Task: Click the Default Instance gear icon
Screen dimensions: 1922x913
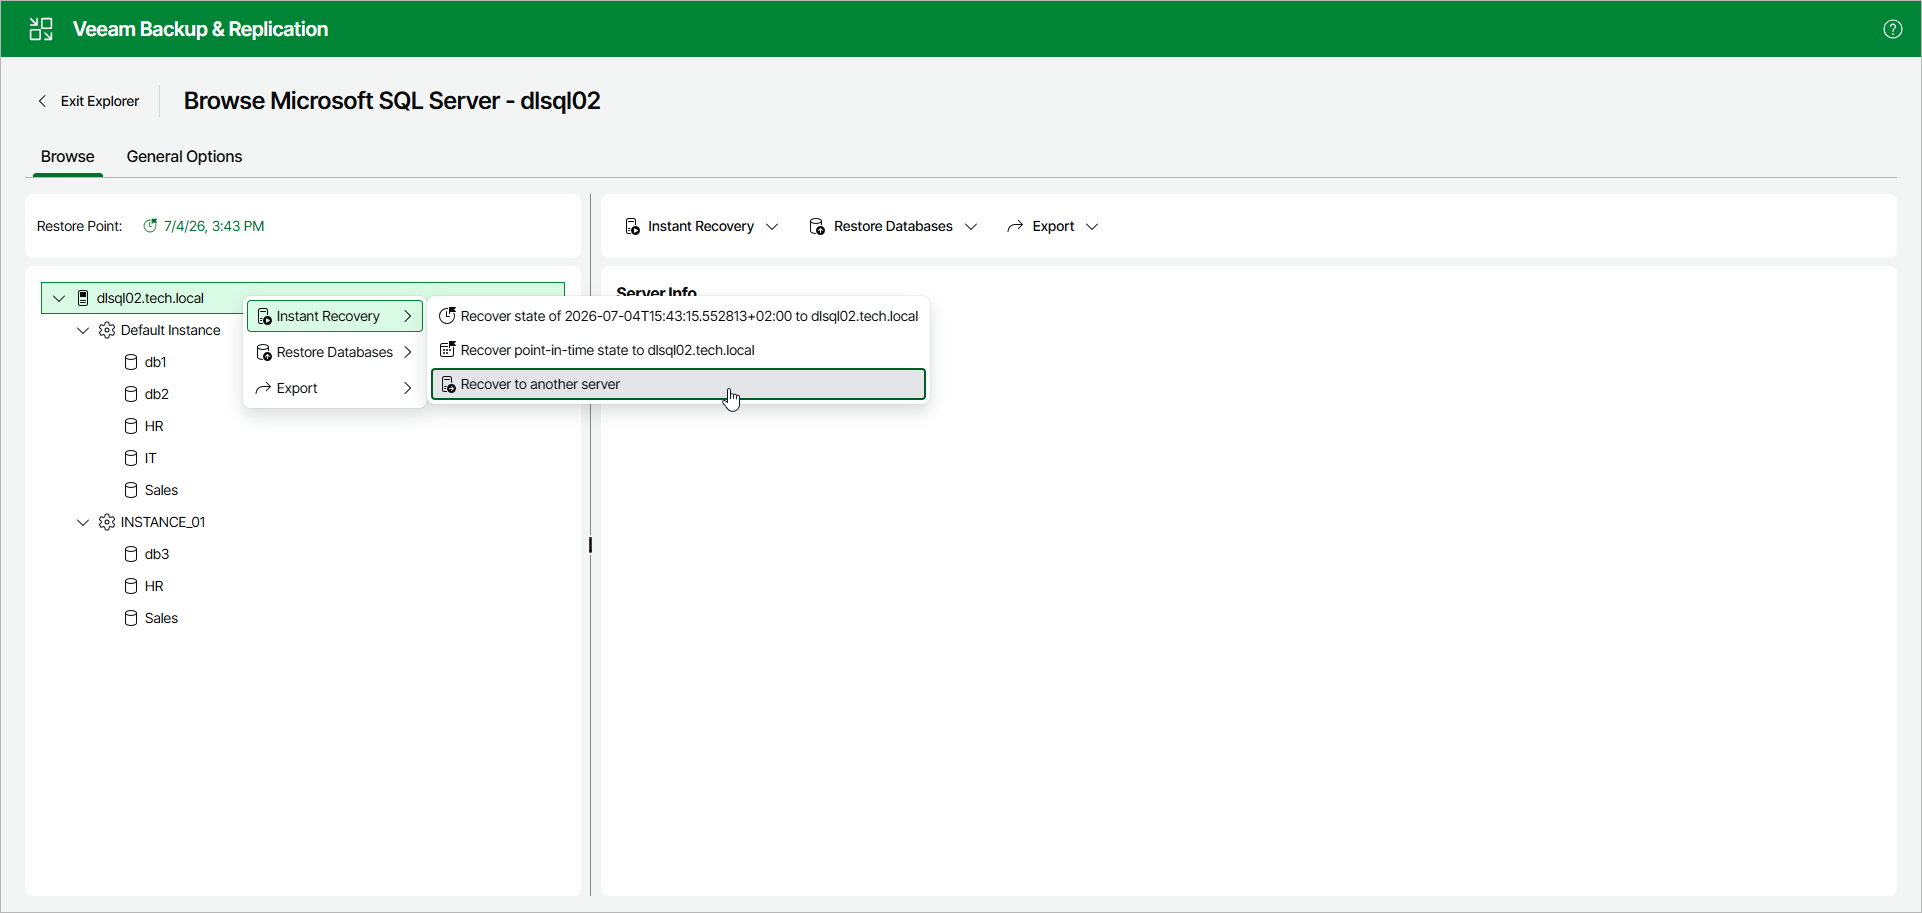Action: pyautogui.click(x=107, y=330)
